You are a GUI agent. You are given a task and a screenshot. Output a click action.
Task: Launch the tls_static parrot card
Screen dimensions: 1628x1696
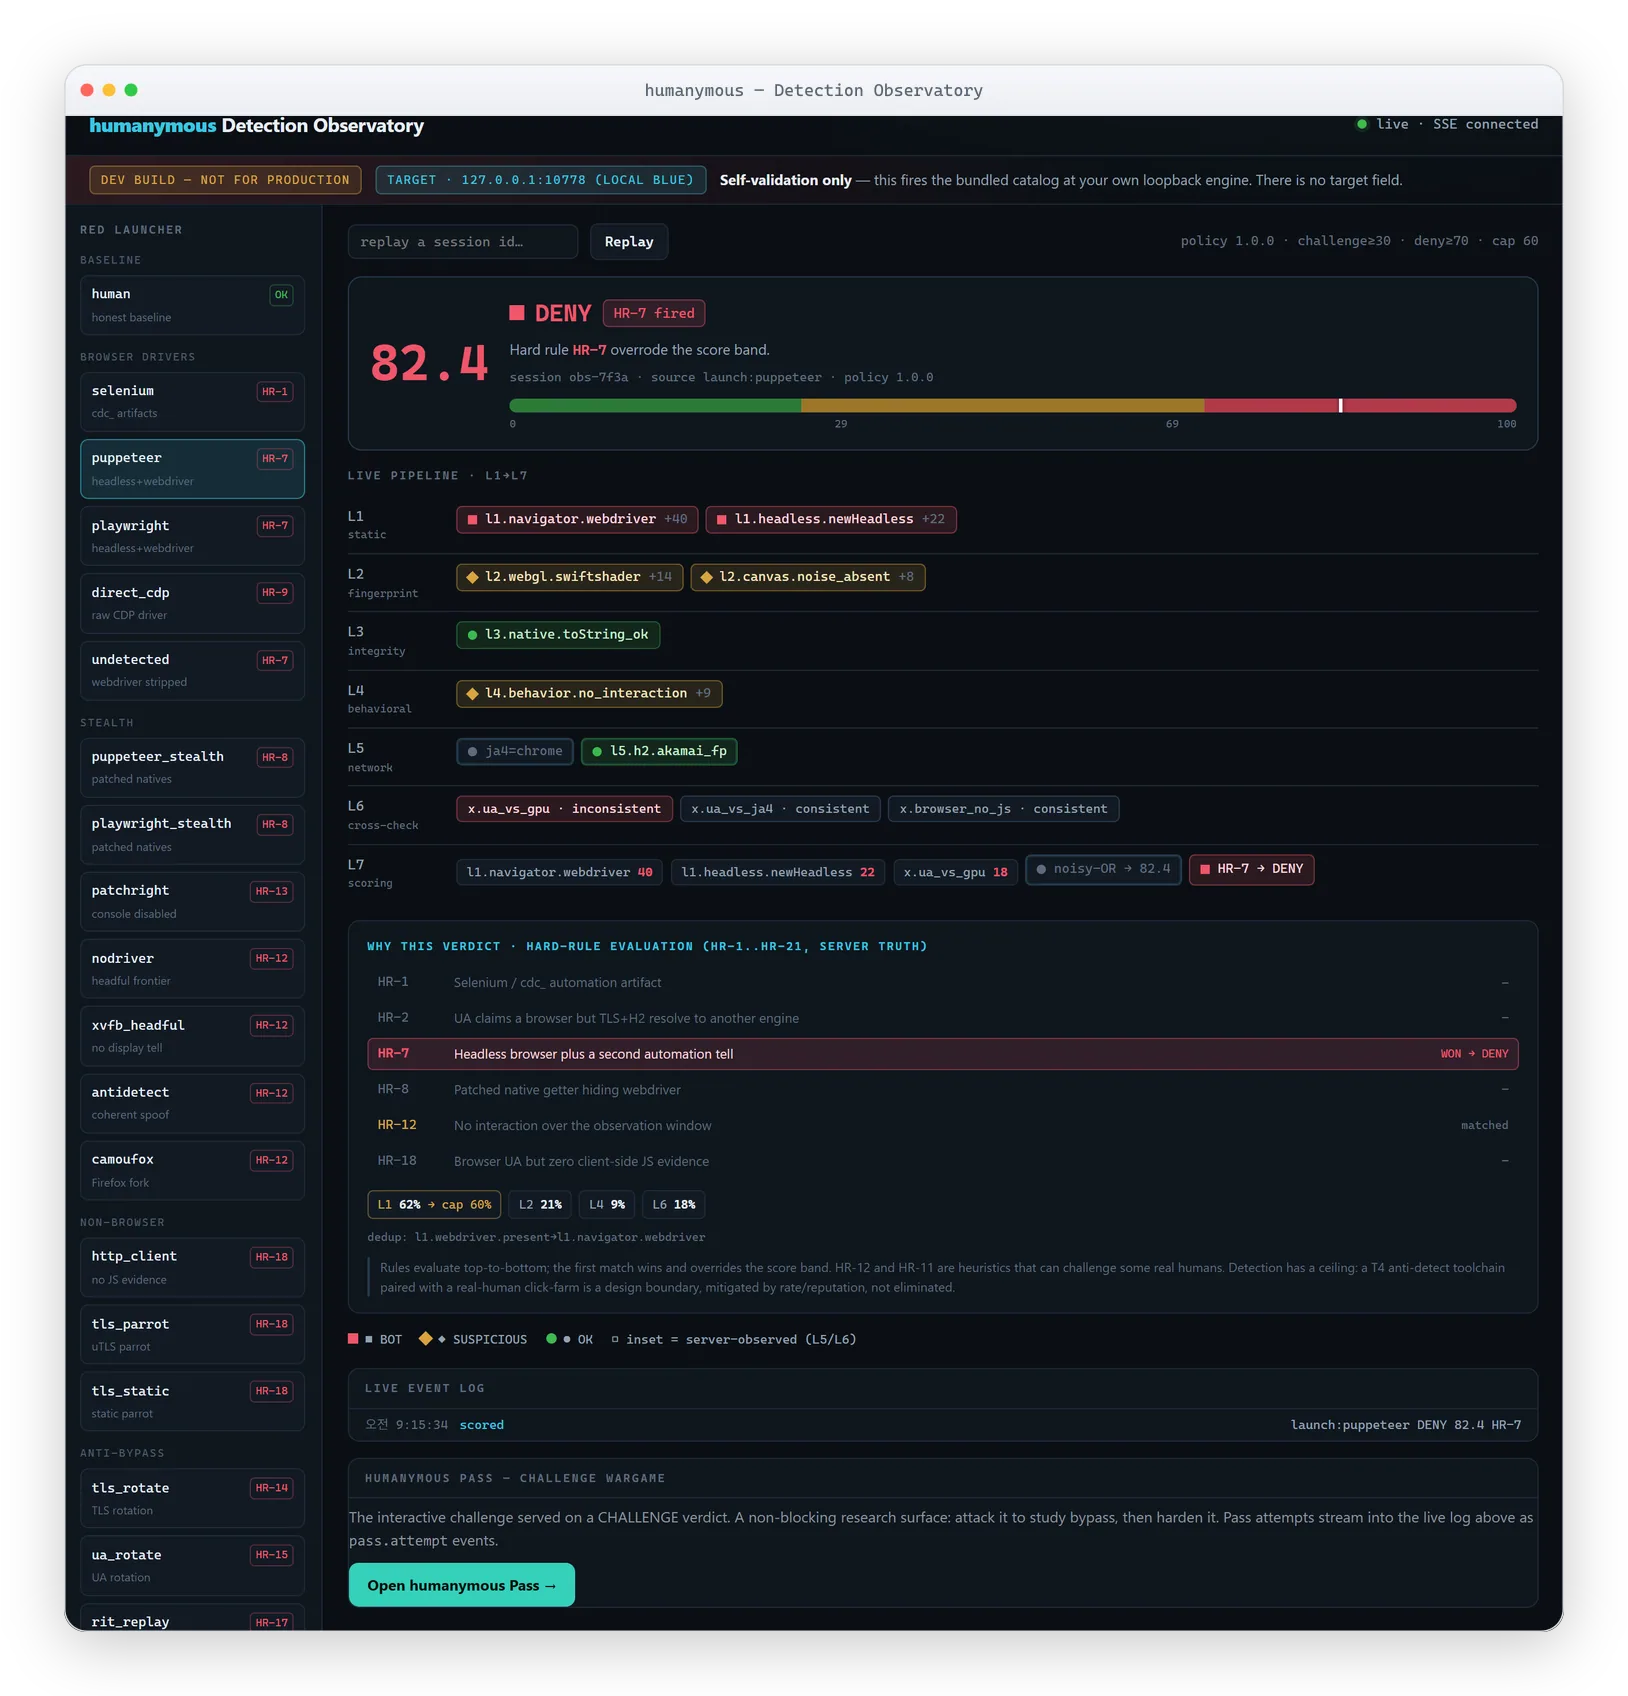coord(192,1402)
